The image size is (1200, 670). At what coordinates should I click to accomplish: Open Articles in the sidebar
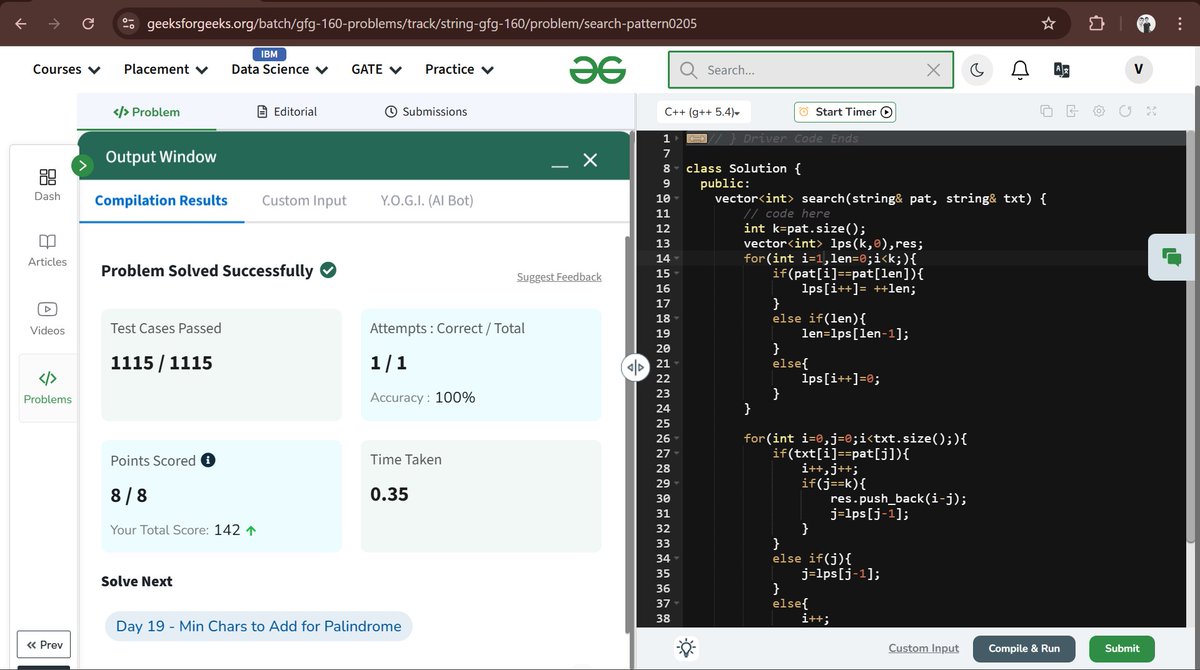pyautogui.click(x=47, y=250)
